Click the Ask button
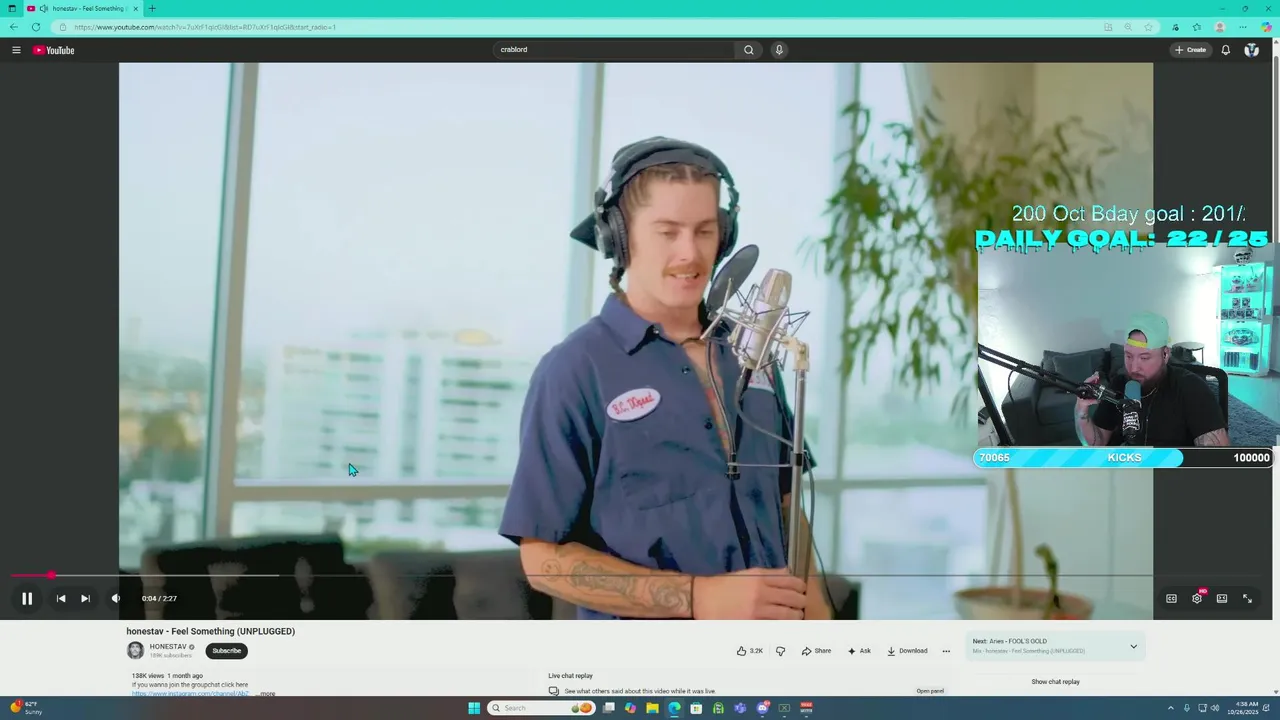 (859, 651)
